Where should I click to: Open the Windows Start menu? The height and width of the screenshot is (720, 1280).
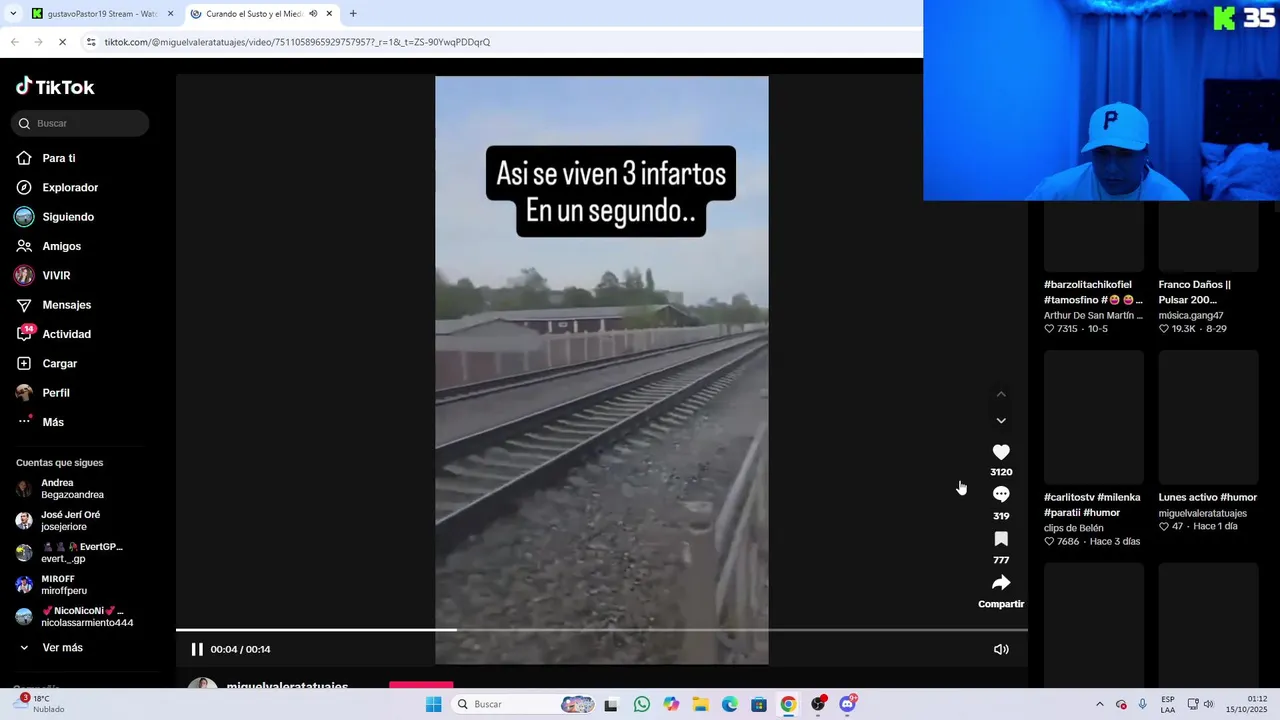pyautogui.click(x=433, y=704)
